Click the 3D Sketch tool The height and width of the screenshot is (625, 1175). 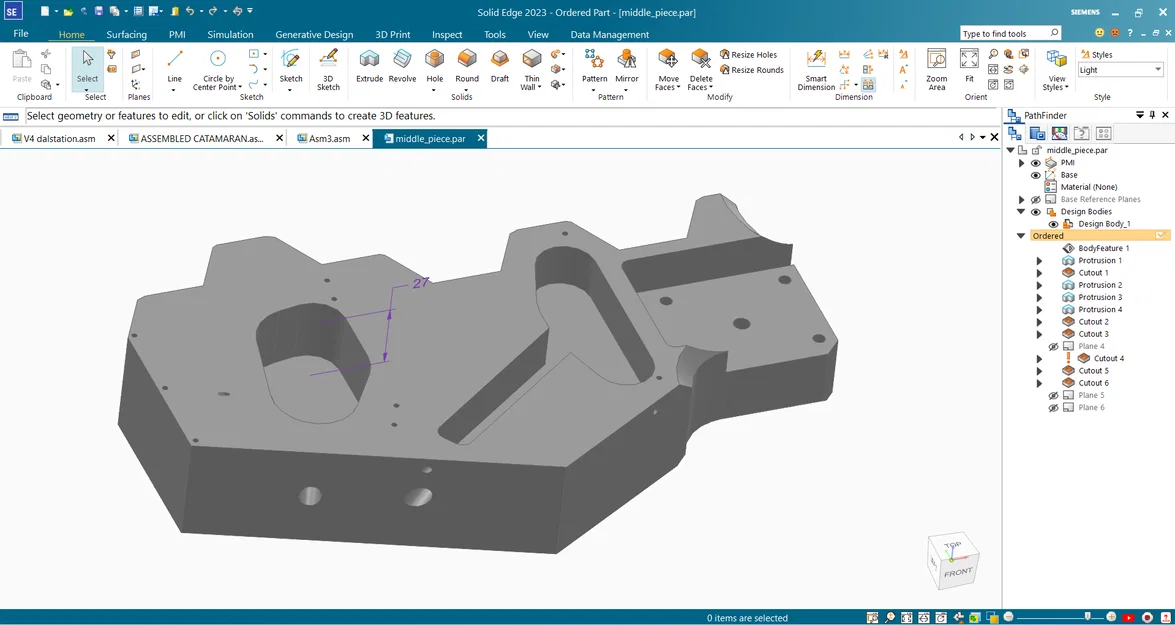328,70
